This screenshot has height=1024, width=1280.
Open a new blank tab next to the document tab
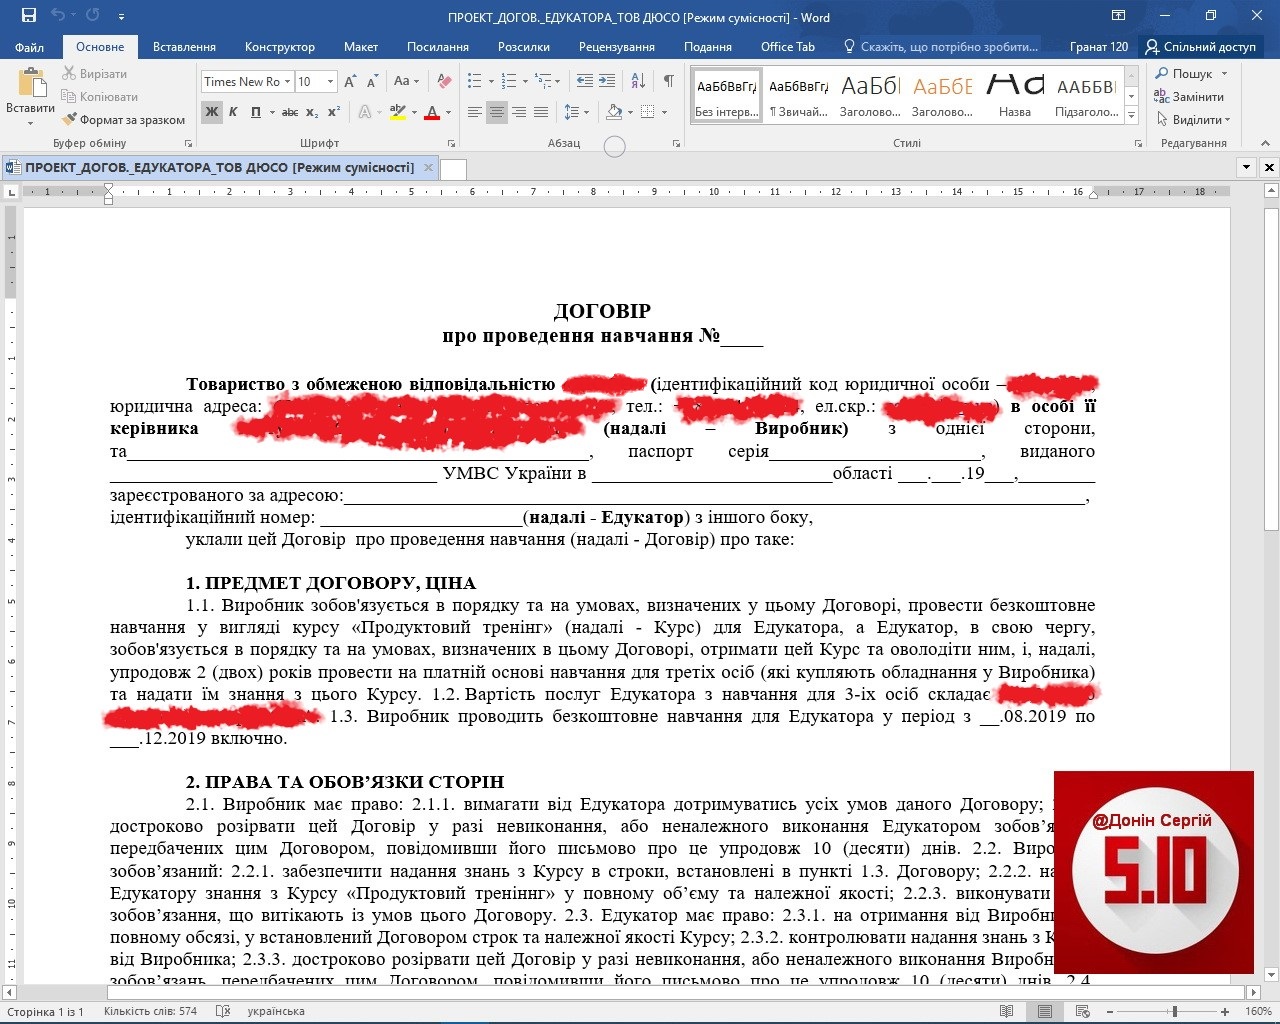click(454, 168)
